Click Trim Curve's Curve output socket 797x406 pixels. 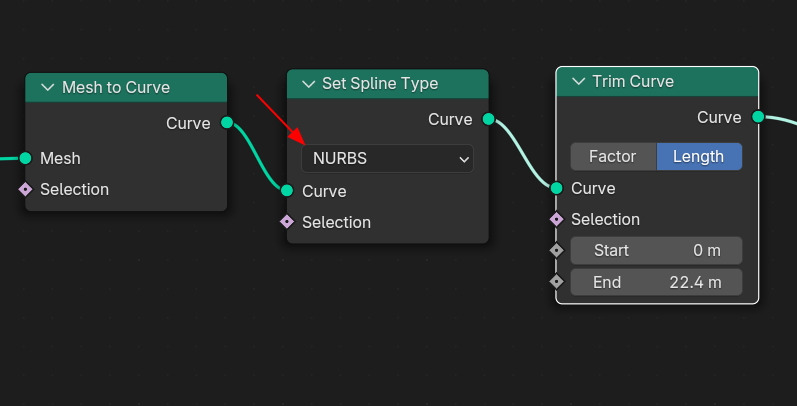[x=758, y=117]
